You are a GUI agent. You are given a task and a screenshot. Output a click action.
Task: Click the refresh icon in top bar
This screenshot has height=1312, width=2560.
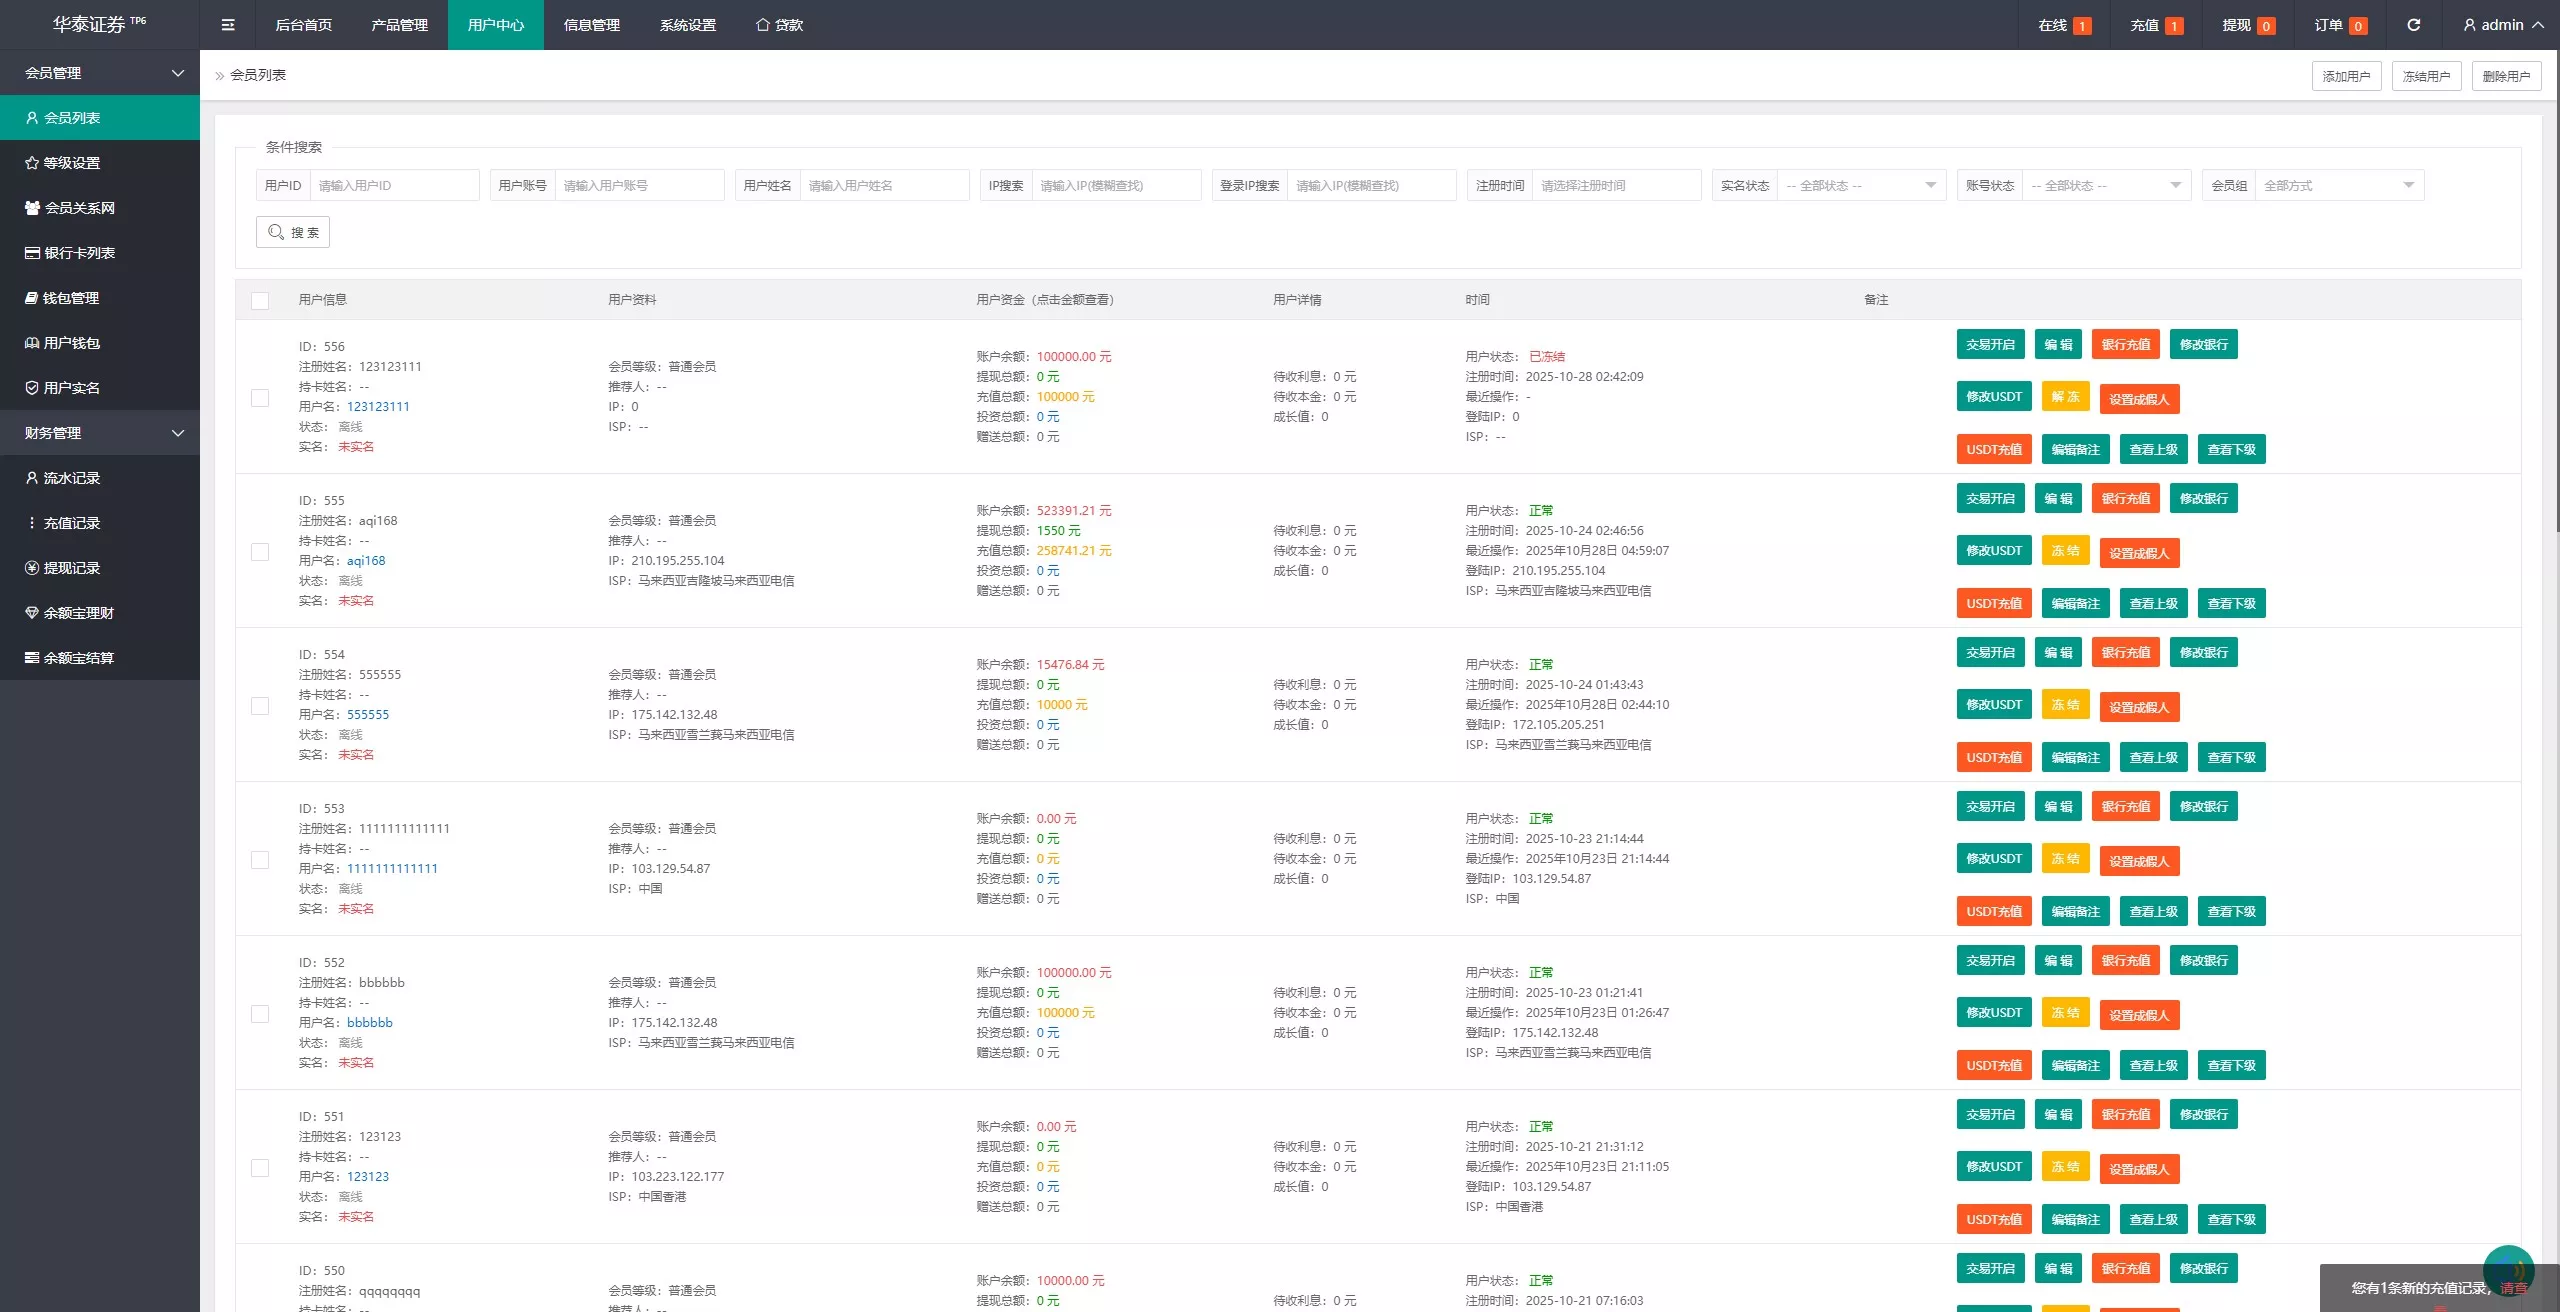(2413, 25)
